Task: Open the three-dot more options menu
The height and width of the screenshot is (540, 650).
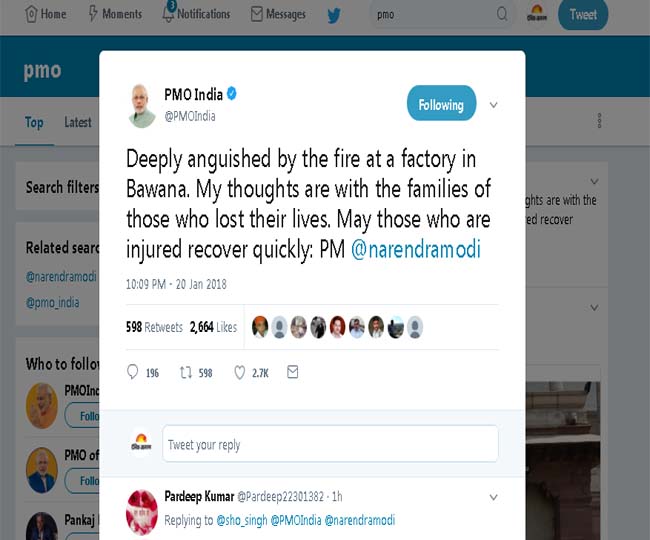Action: 599,120
